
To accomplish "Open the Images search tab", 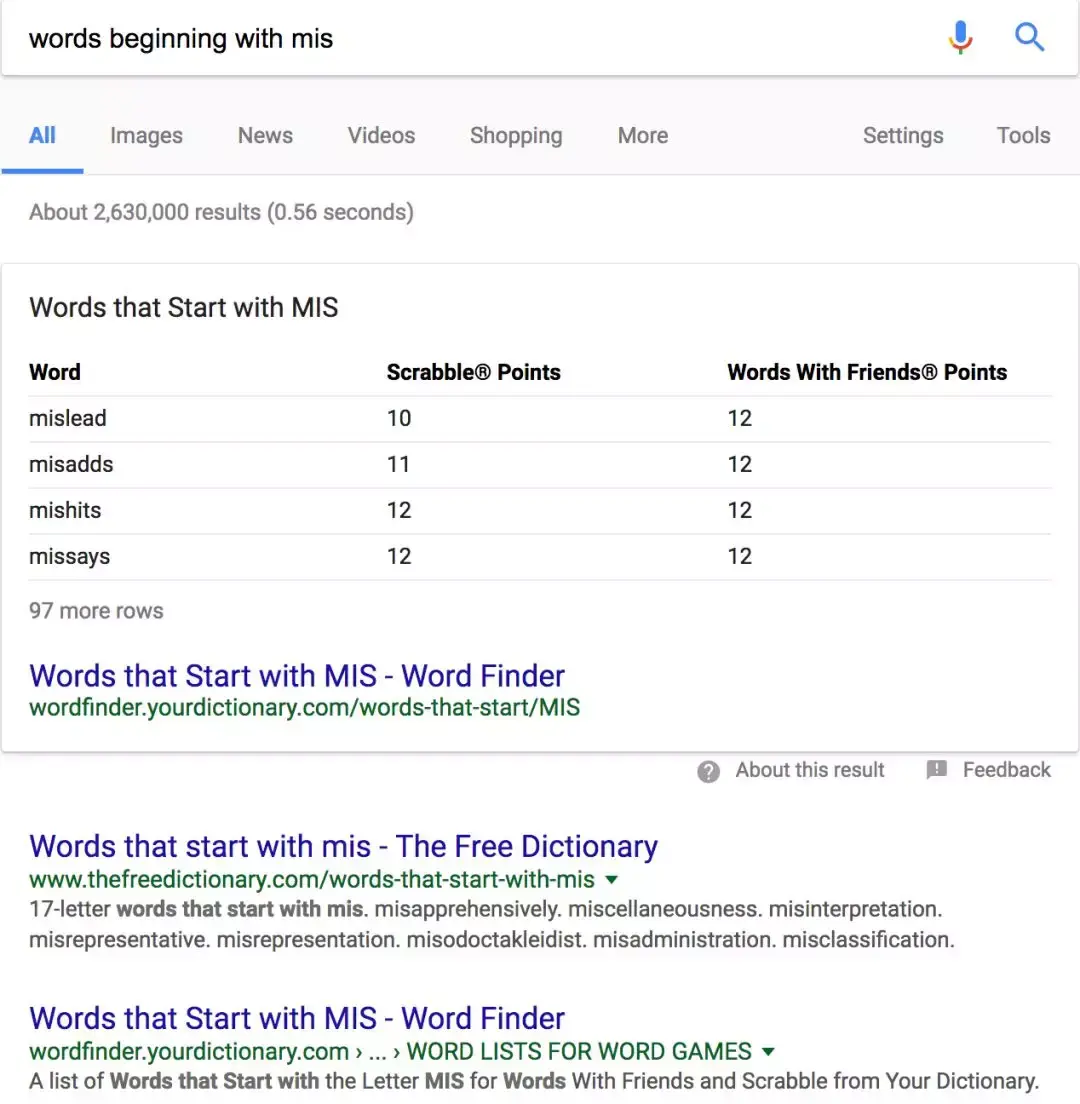I will click(146, 135).
